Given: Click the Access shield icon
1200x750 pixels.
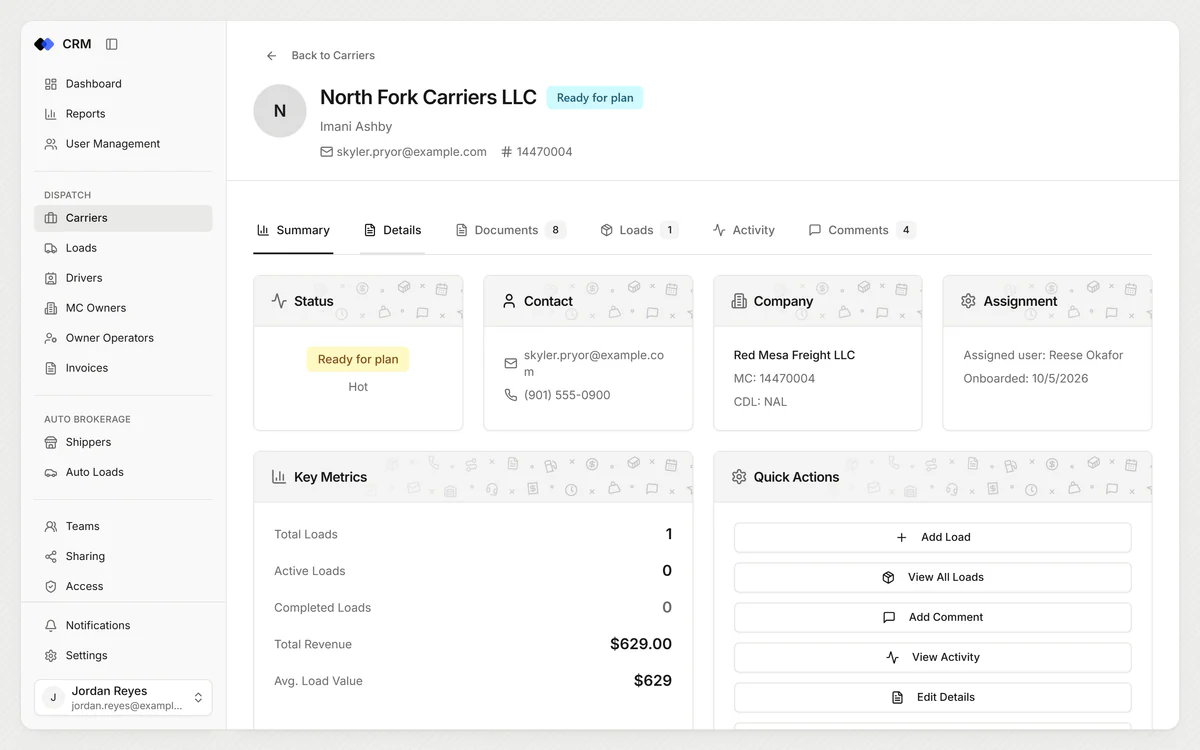Looking at the screenshot, I should tap(51, 586).
